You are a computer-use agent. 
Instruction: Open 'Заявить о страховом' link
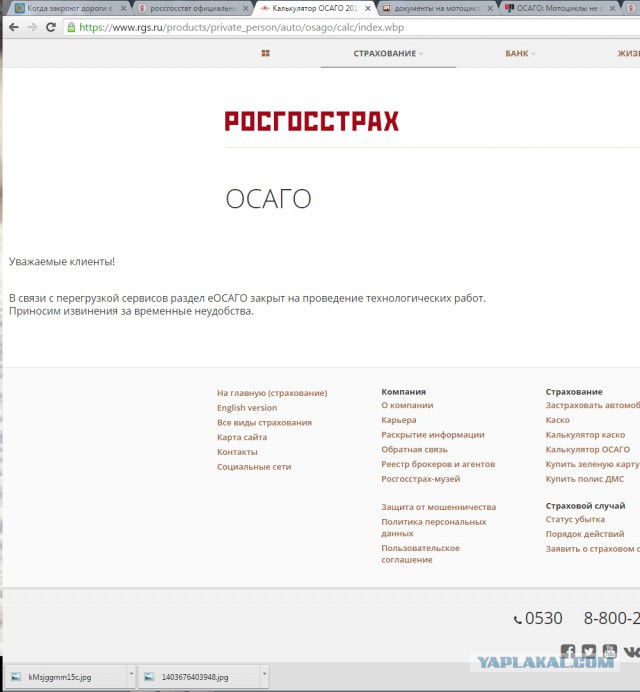coord(593,549)
